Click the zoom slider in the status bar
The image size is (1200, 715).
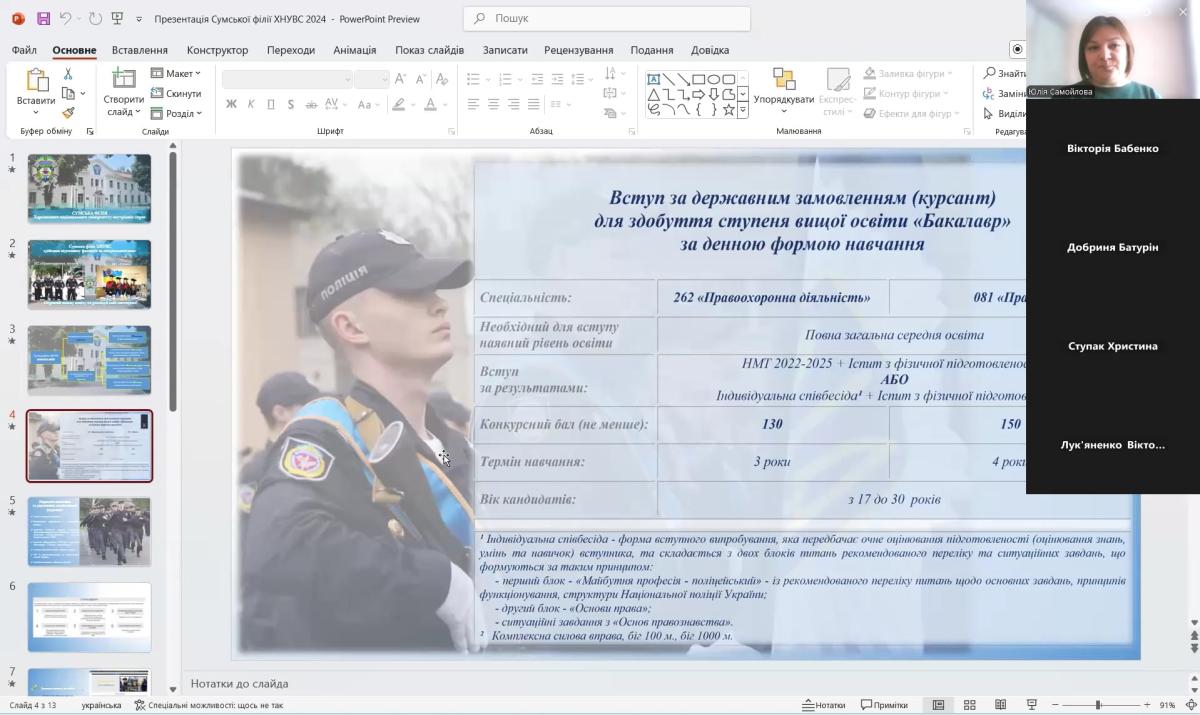[x=1097, y=705]
